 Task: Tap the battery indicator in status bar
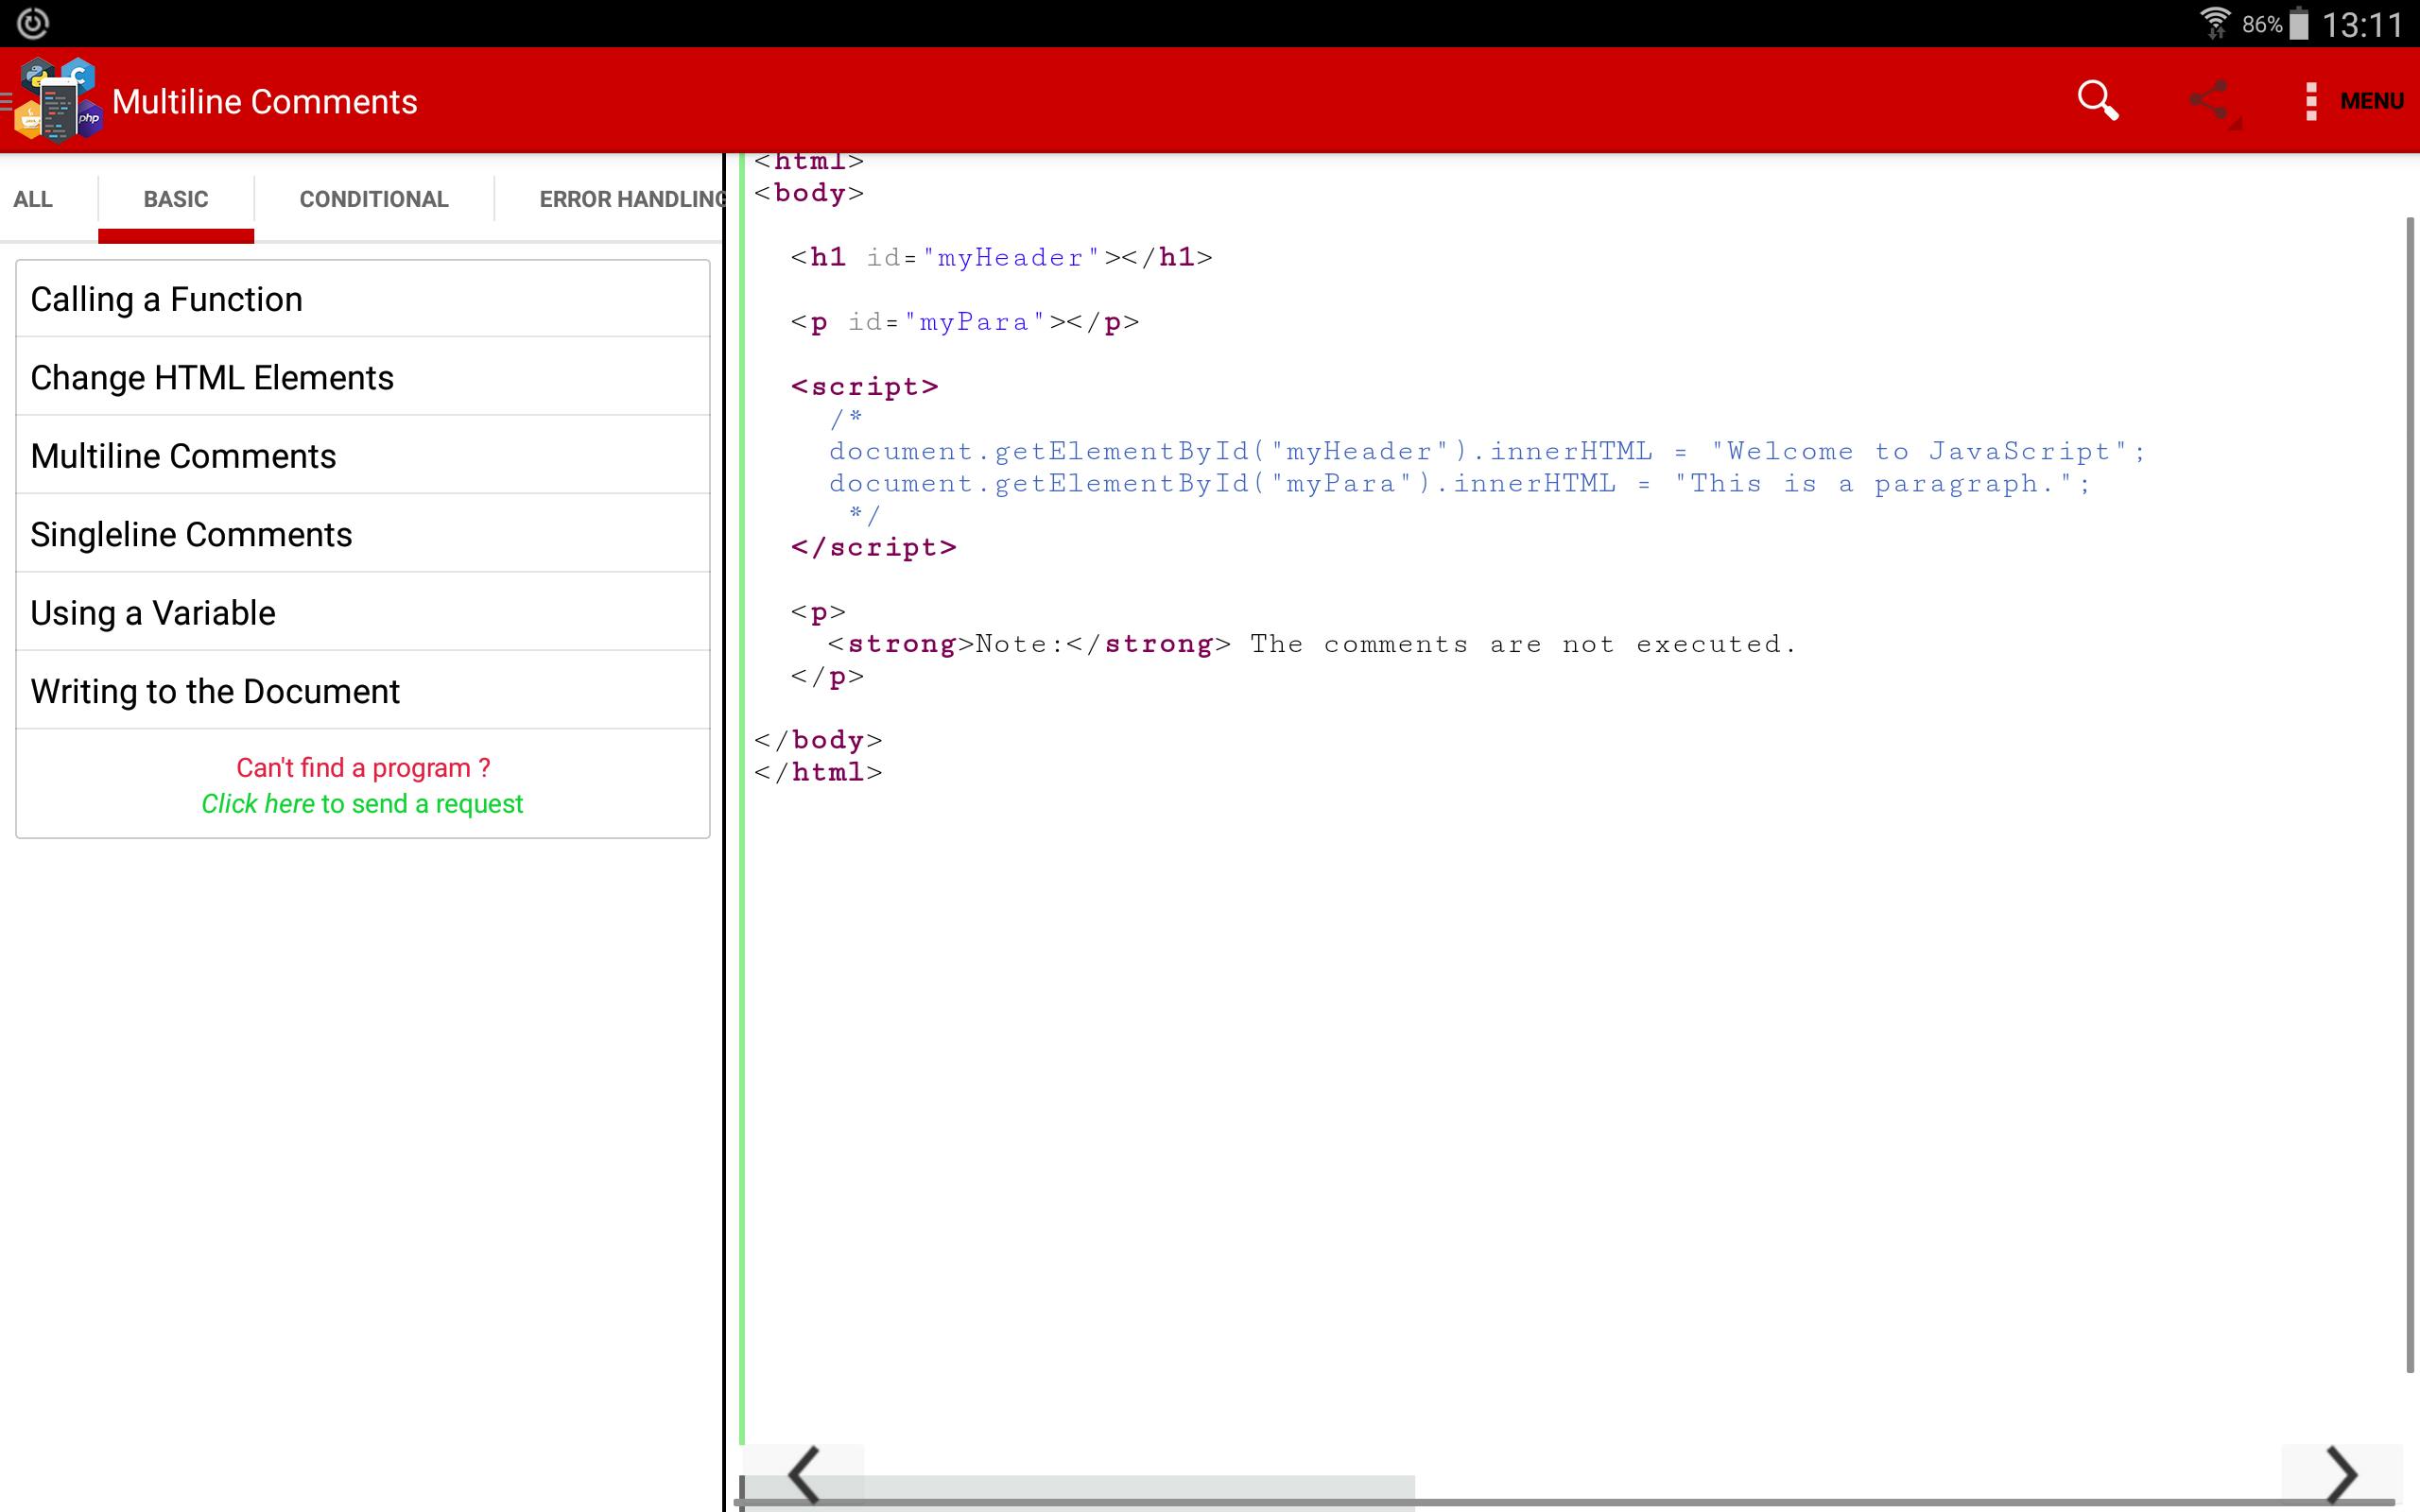(x=2299, y=23)
